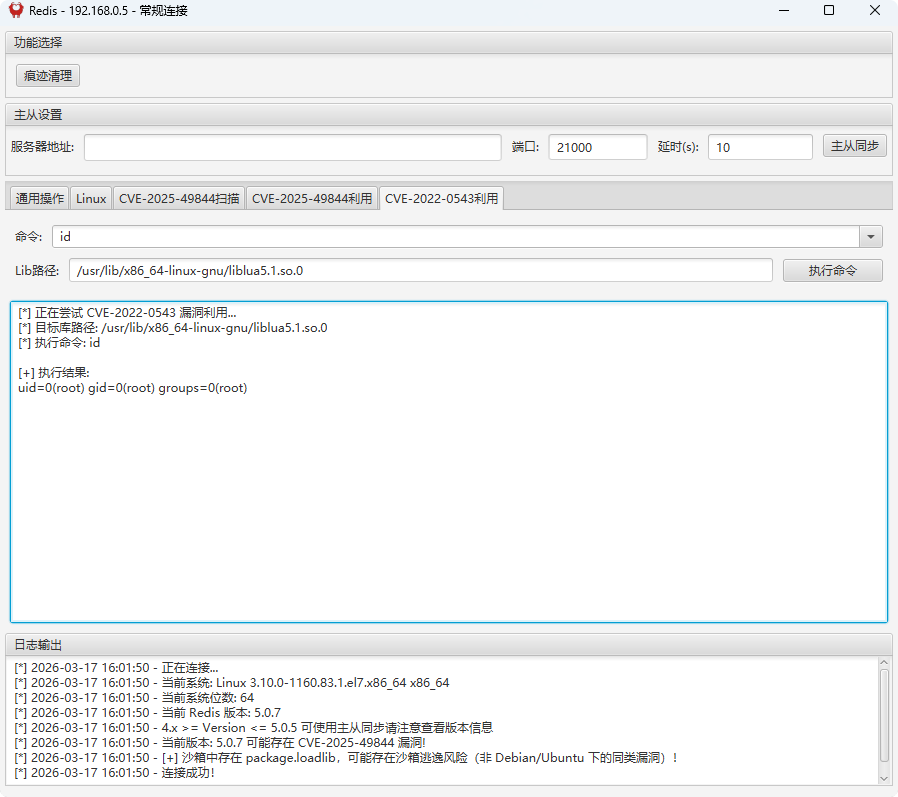Viewport: 898px width, 797px height.
Task: Click the log scrollbar up arrow
Action: 884,662
